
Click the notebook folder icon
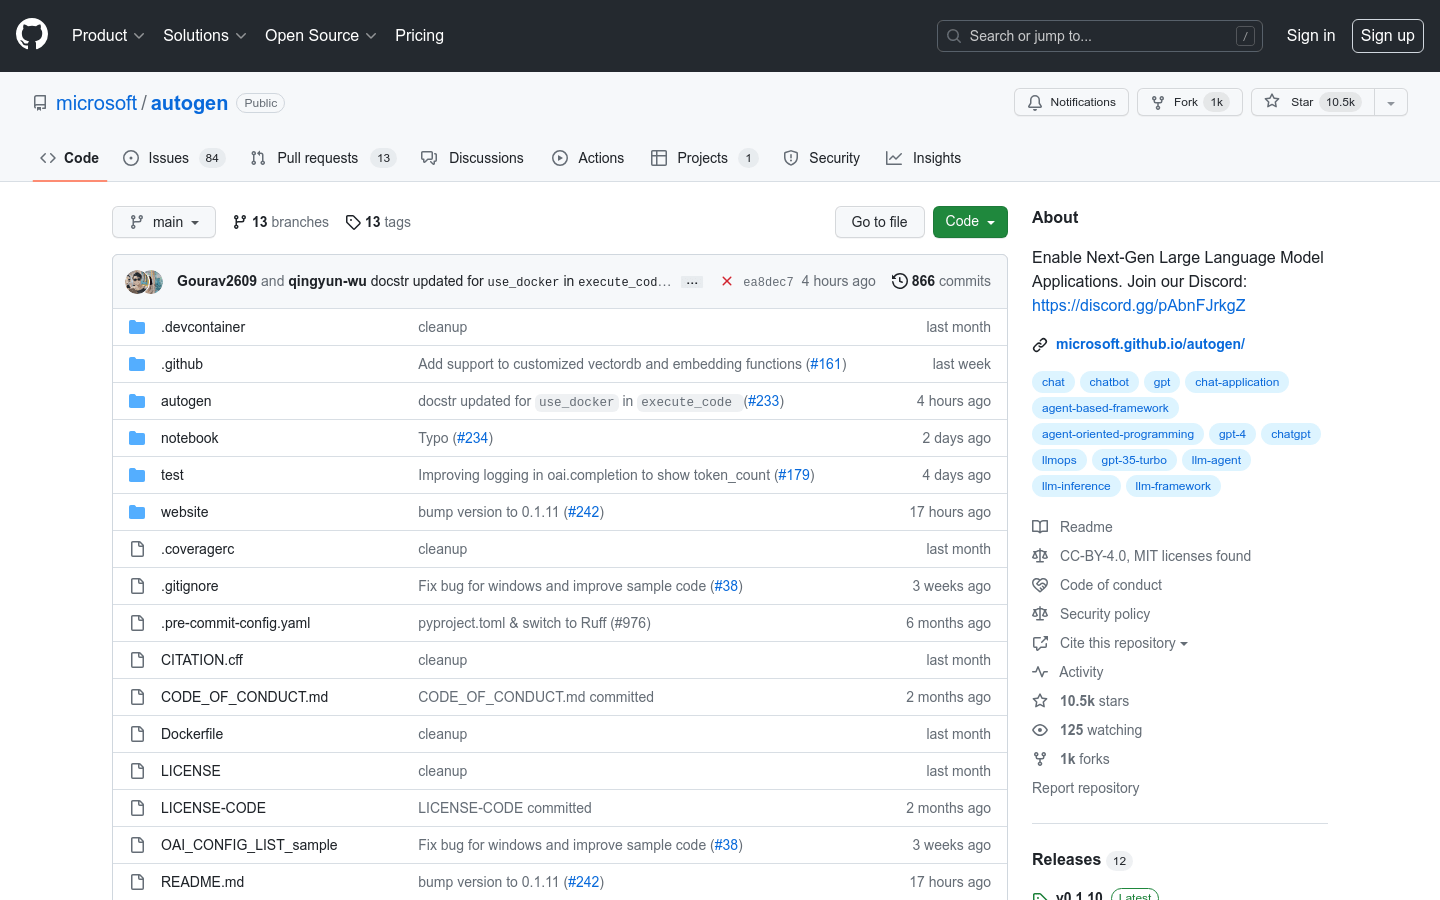coord(137,438)
